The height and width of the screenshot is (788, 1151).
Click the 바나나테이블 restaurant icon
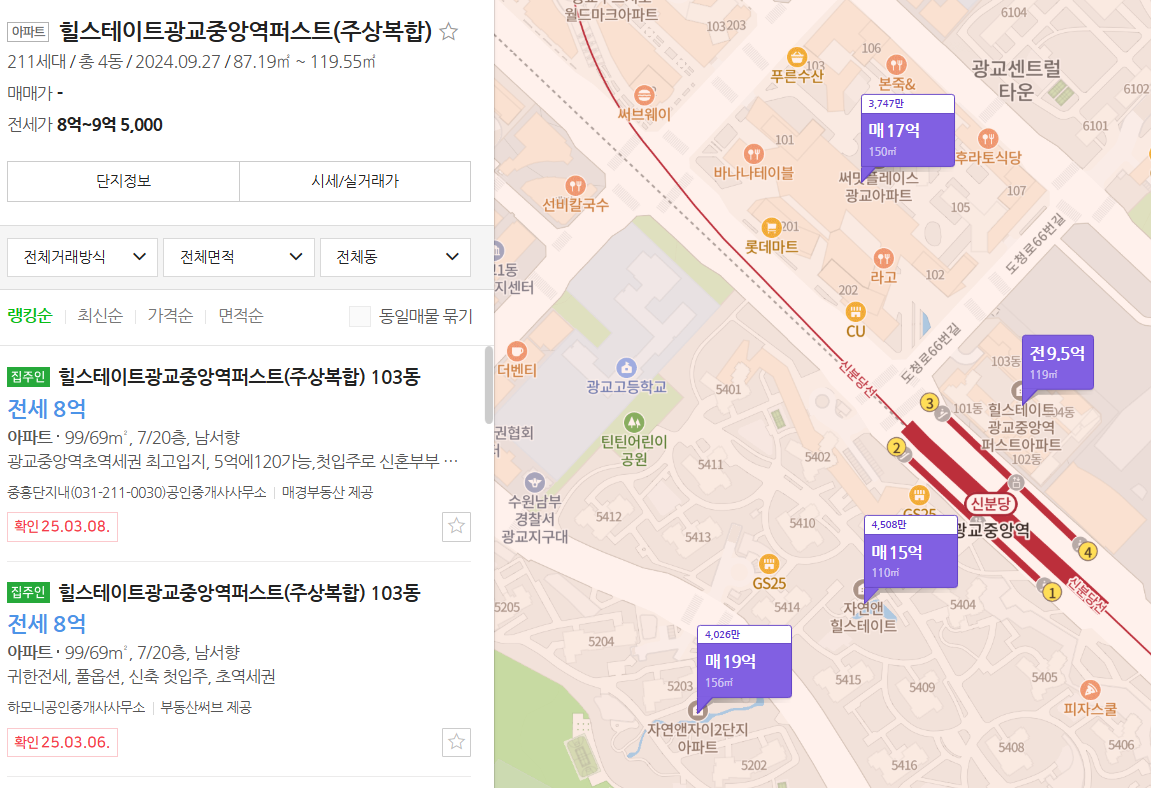(x=753, y=154)
